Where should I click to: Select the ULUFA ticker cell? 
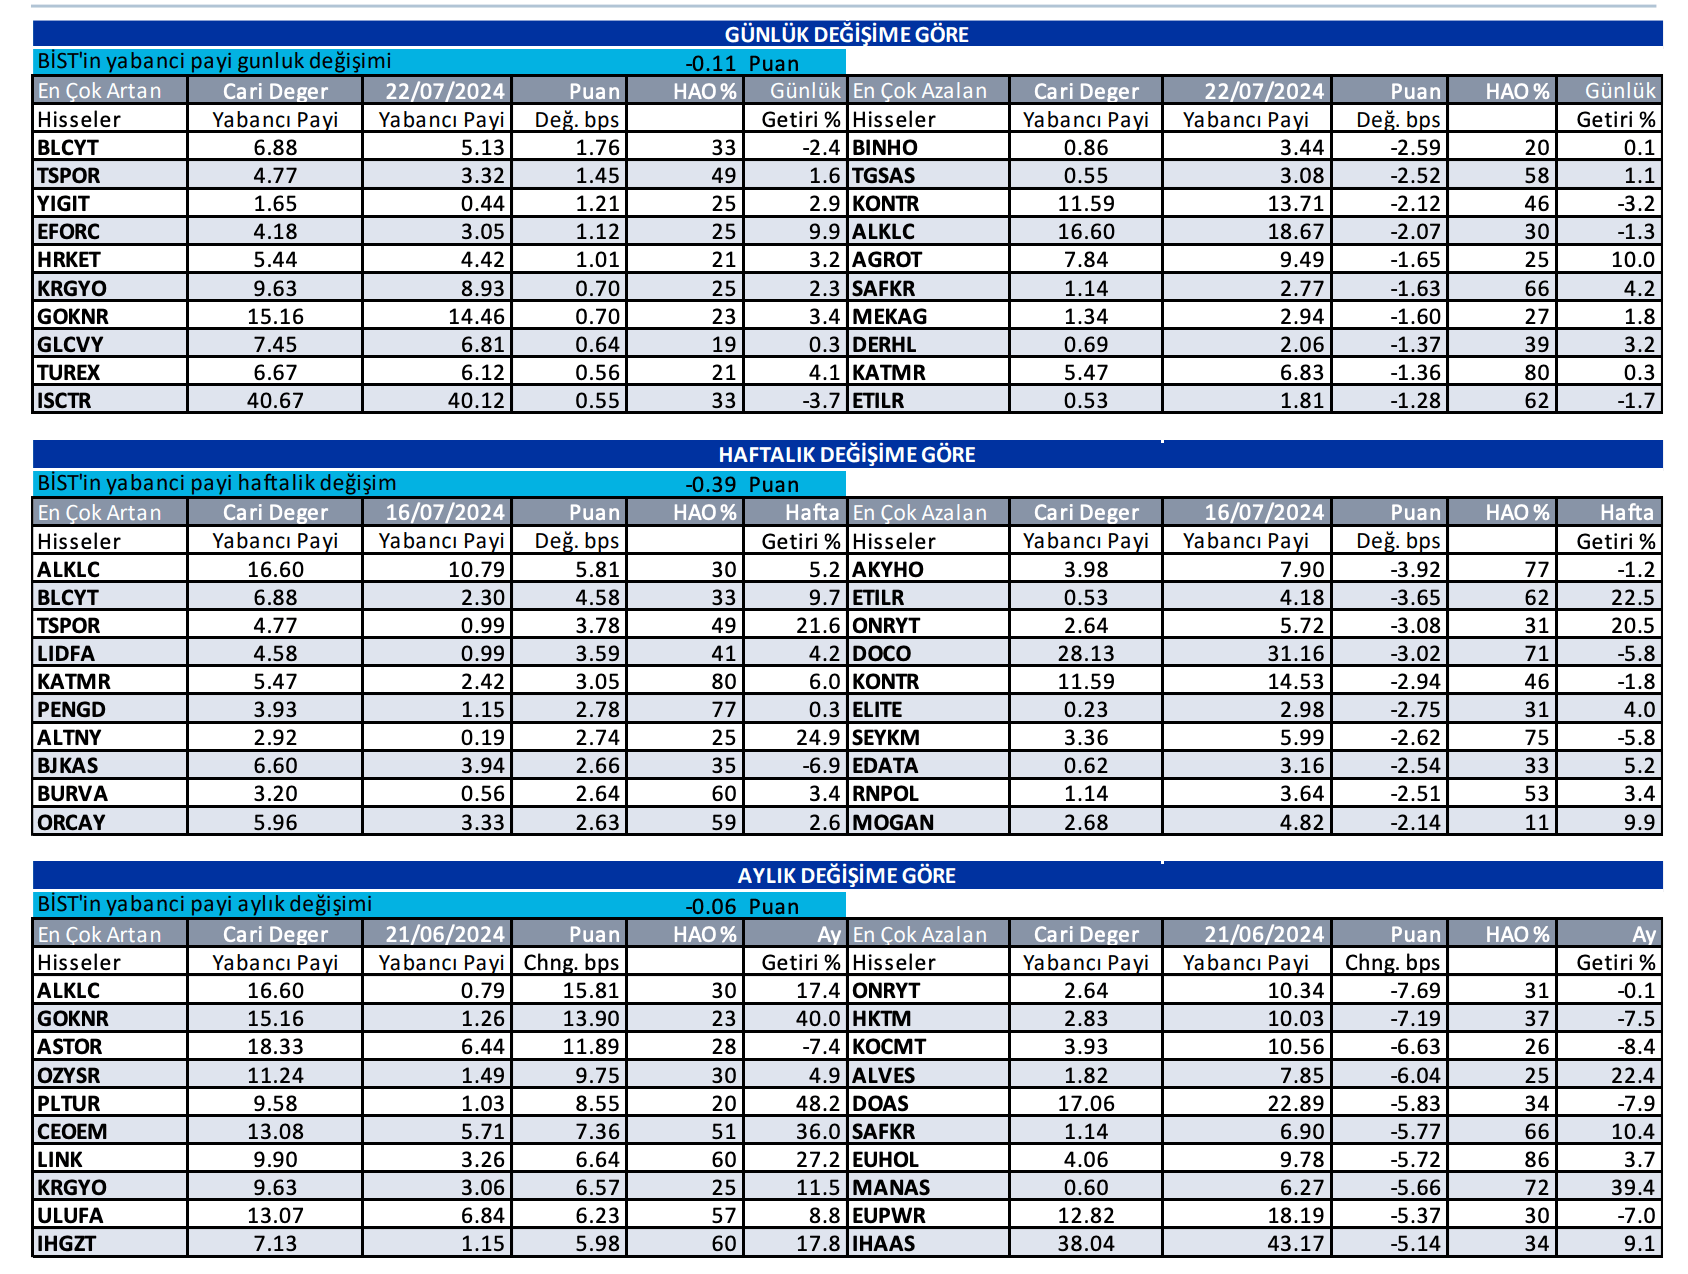coord(69,1216)
